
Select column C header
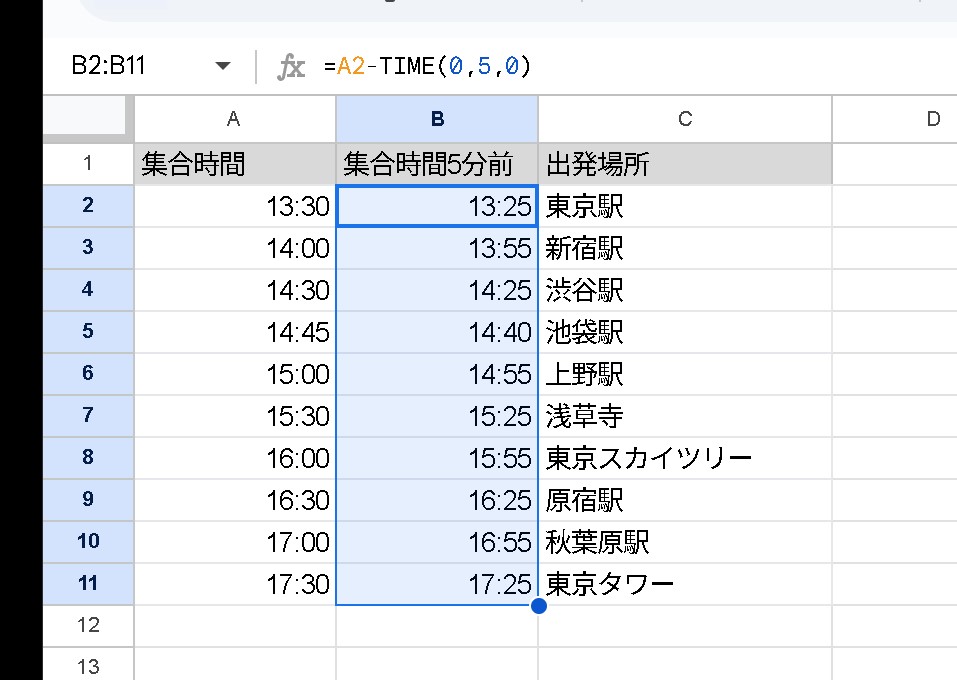pyautogui.click(x=684, y=119)
